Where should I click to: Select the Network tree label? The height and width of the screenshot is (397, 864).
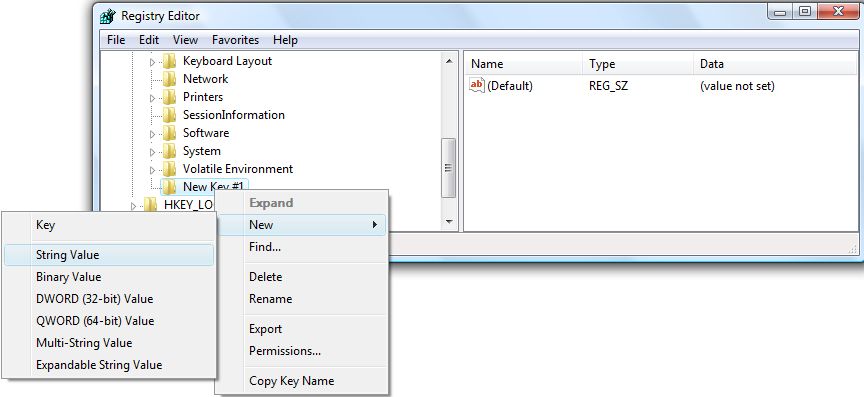[x=206, y=79]
